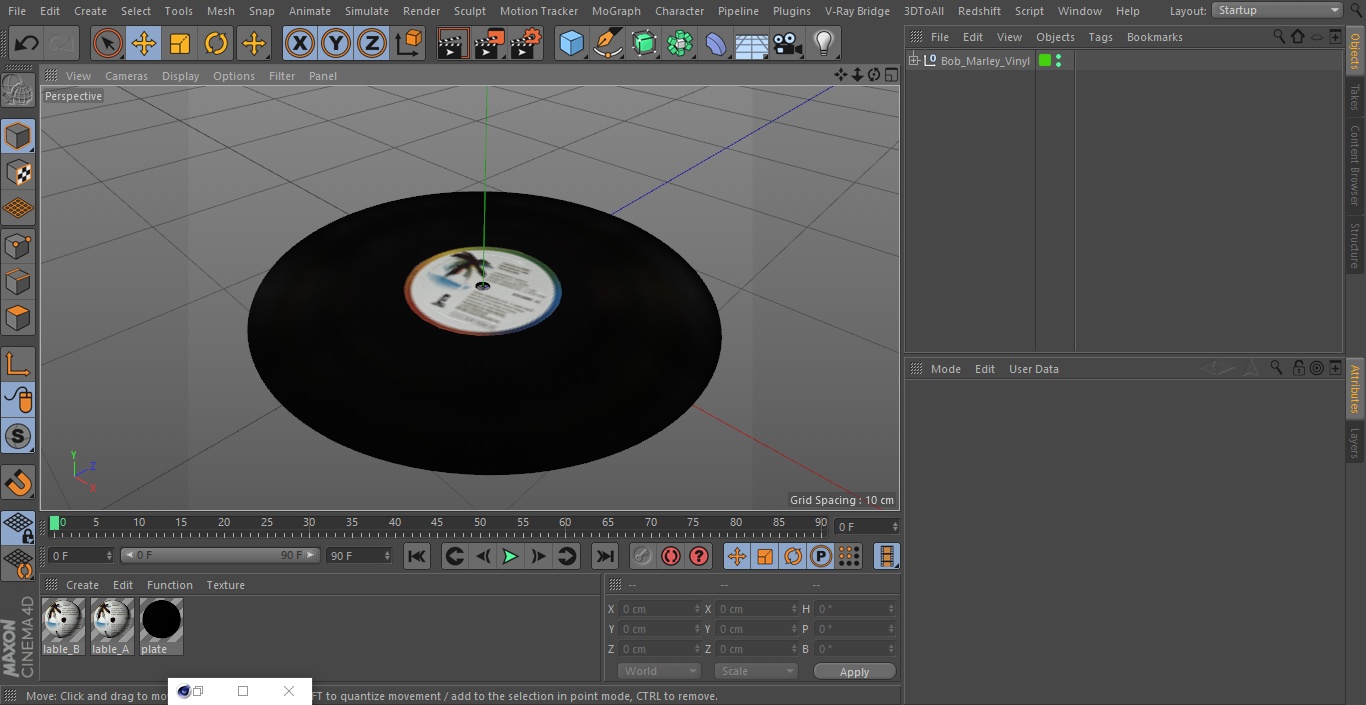Toggle X axis lock
This screenshot has width=1366, height=705.
[300, 44]
